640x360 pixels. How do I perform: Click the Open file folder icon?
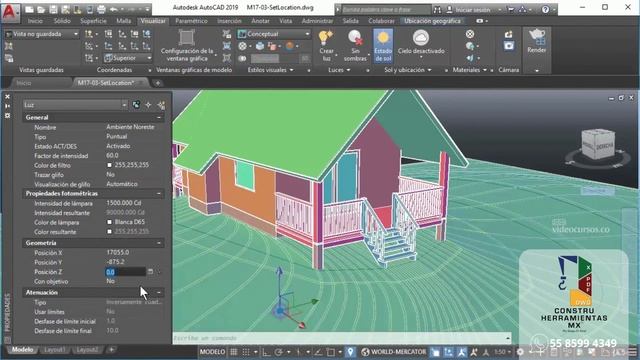coord(41,9)
